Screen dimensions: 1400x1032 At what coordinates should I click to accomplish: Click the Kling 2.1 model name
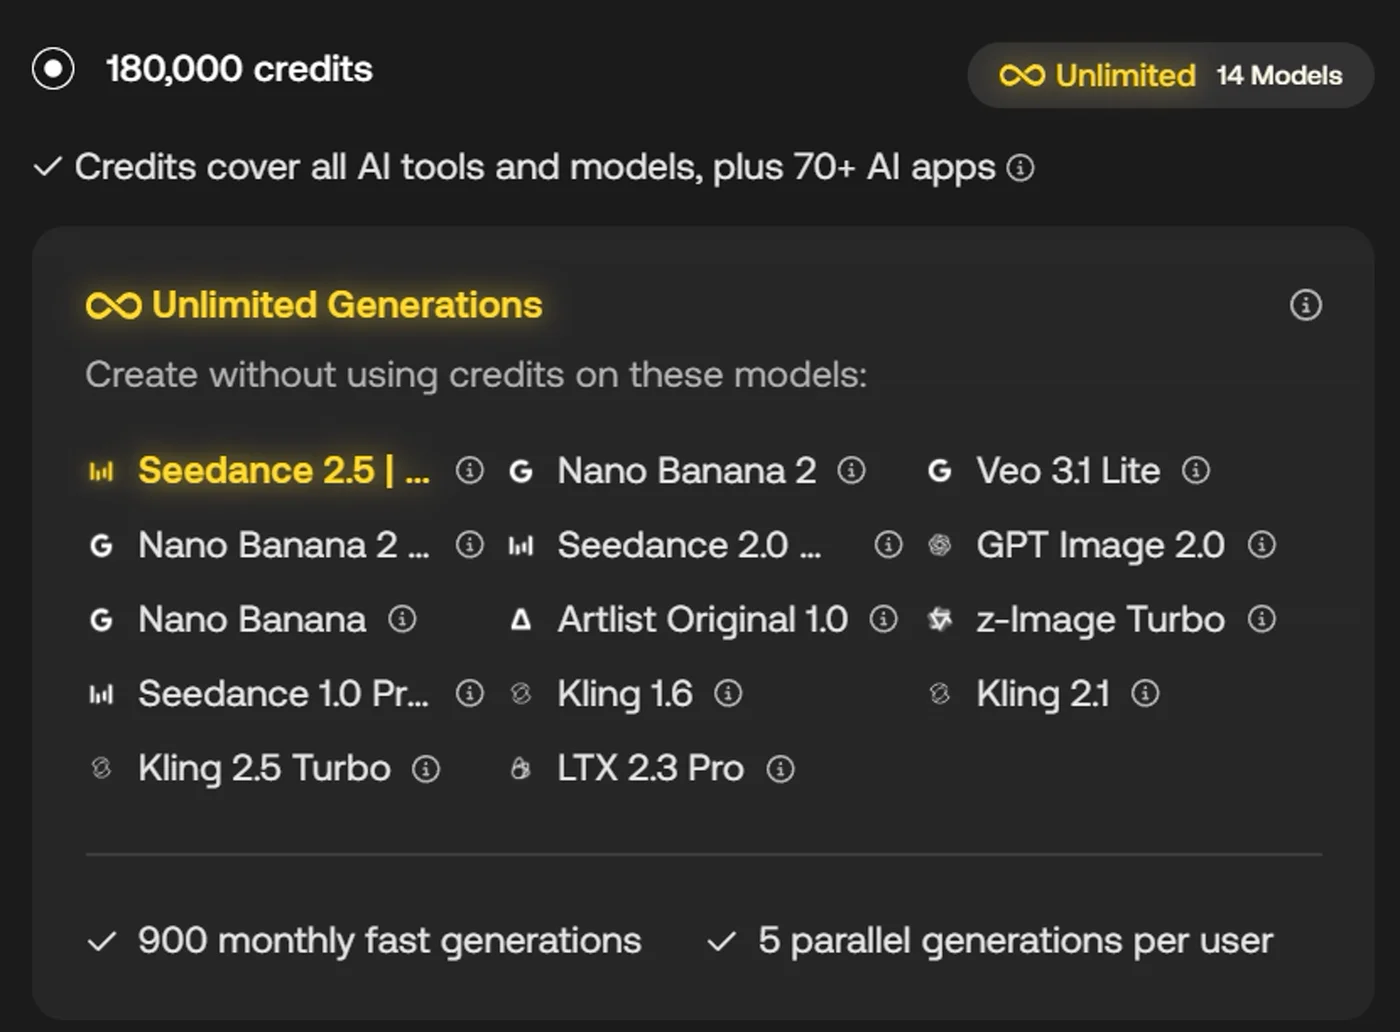tap(1043, 694)
